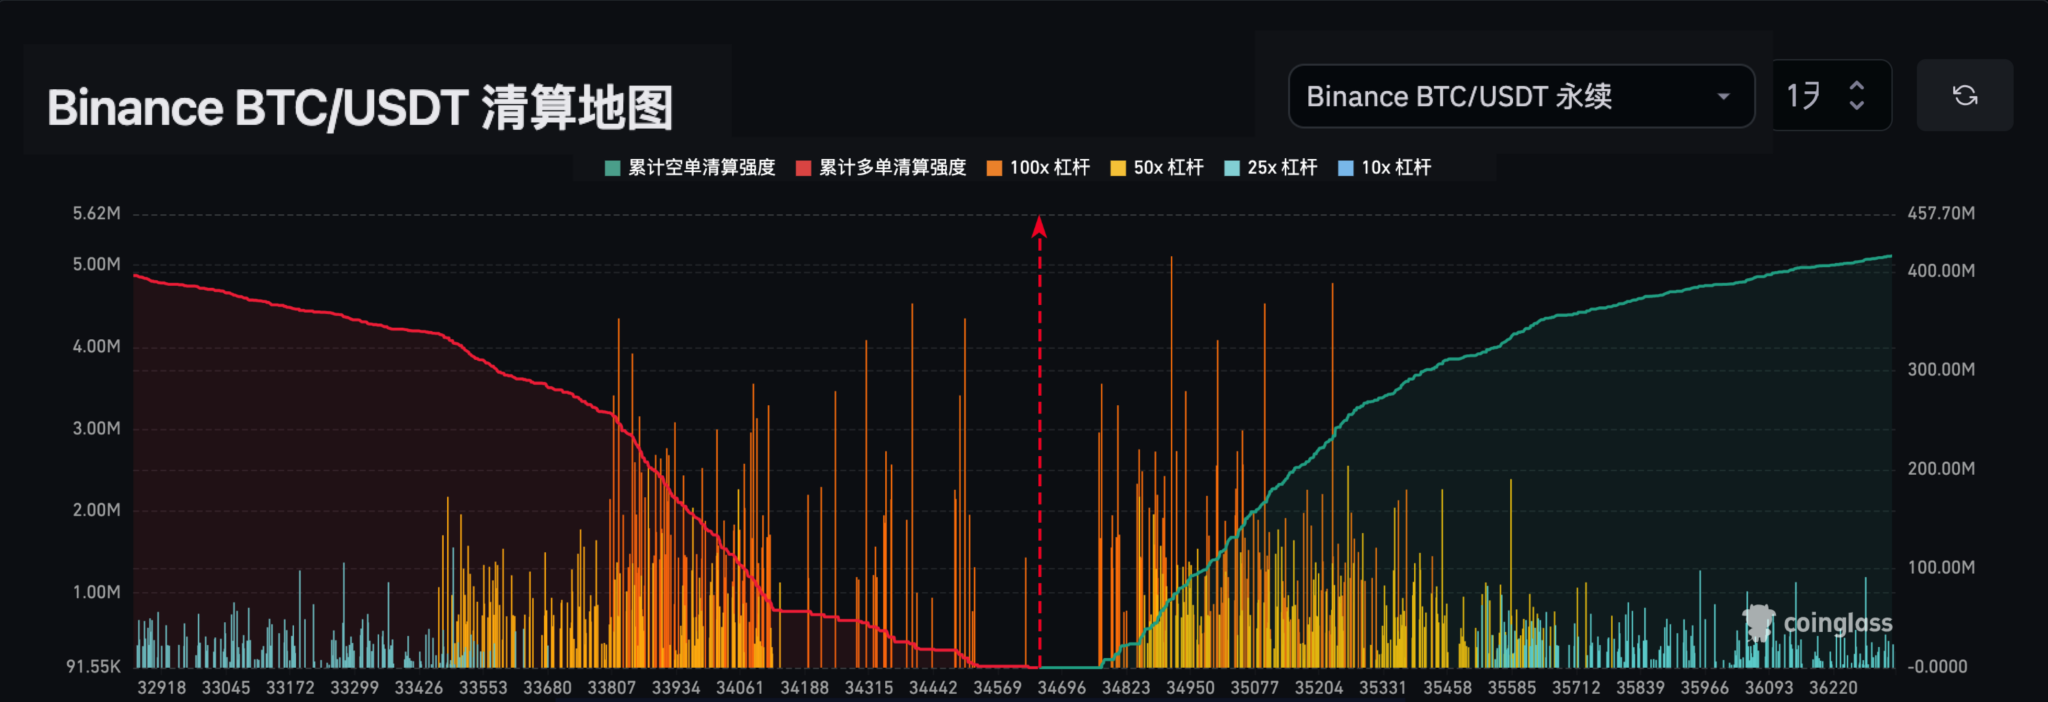
Task: Click the Binance BTC/USDT 清算地图 title
Action: 360,108
